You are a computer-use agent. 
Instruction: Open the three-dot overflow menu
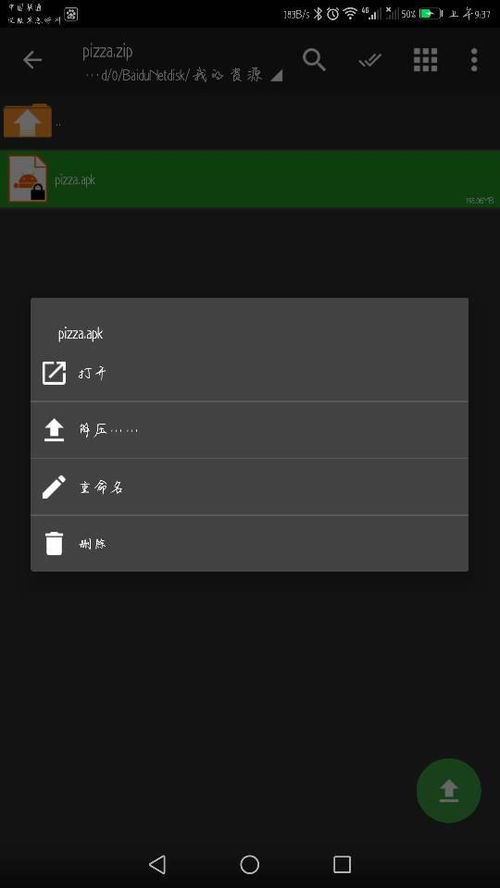coord(474,59)
